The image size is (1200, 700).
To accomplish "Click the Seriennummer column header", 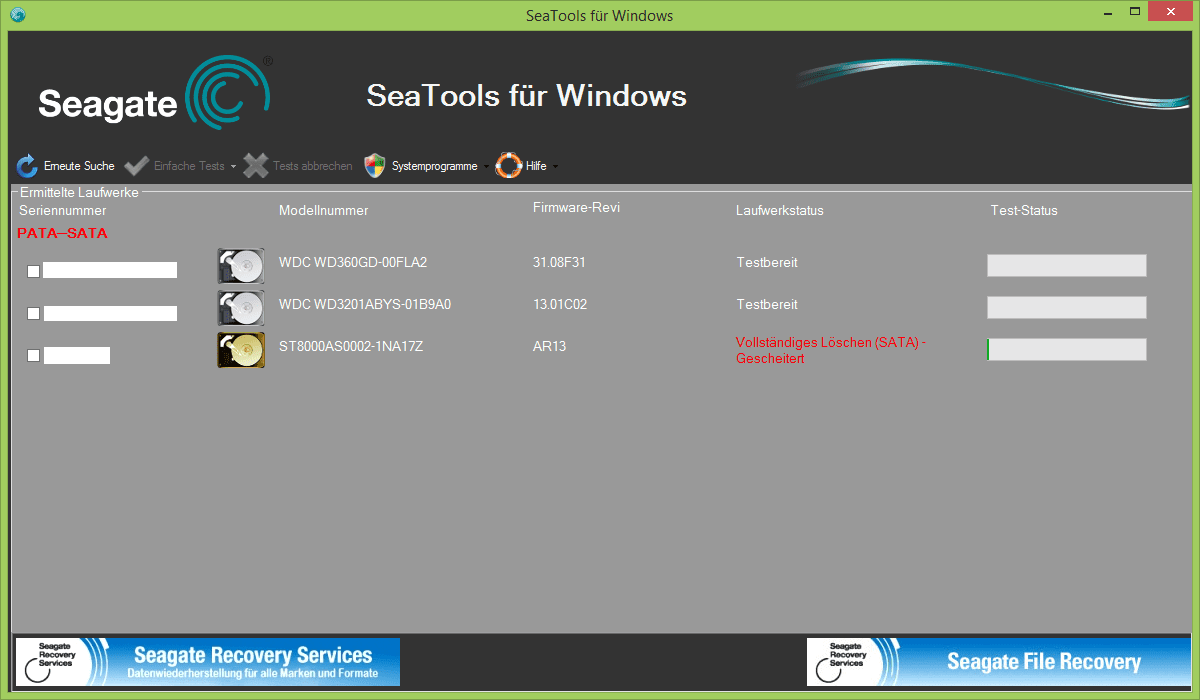I will (x=62, y=211).
